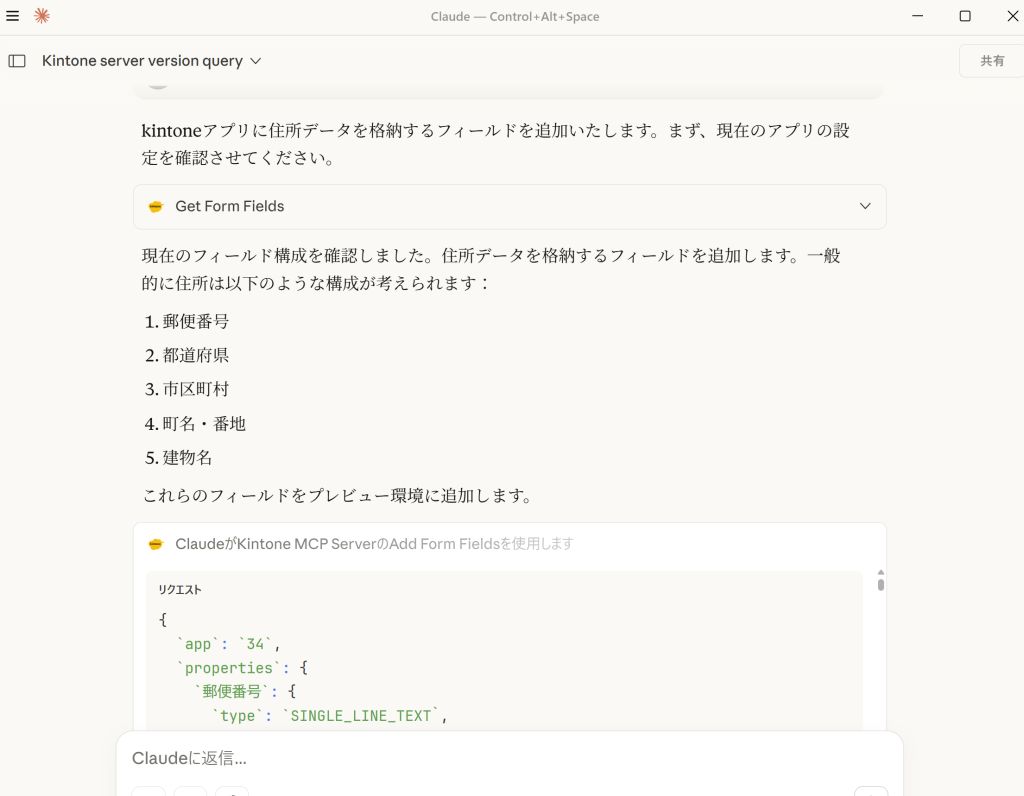Click the Get Form Fields label

(x=229, y=206)
